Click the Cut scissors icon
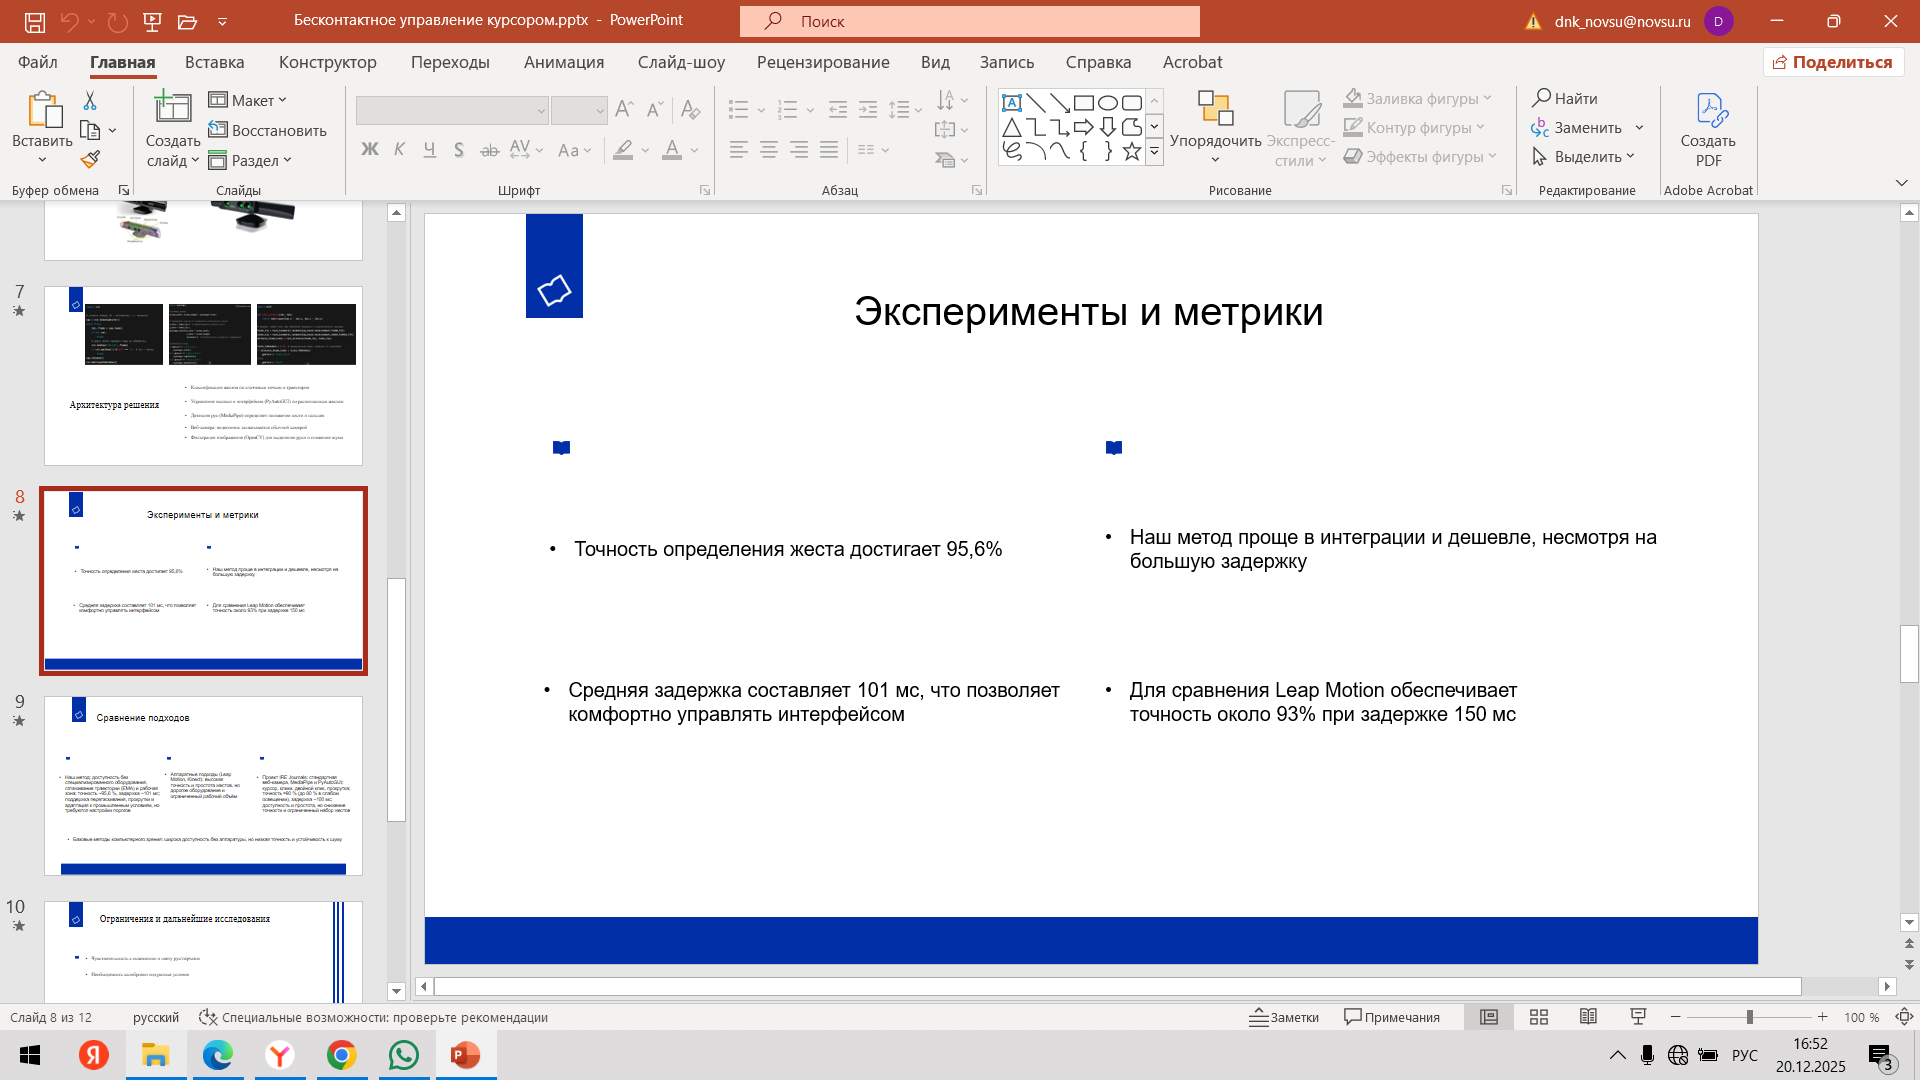This screenshot has width=1920, height=1080. pyautogui.click(x=90, y=101)
